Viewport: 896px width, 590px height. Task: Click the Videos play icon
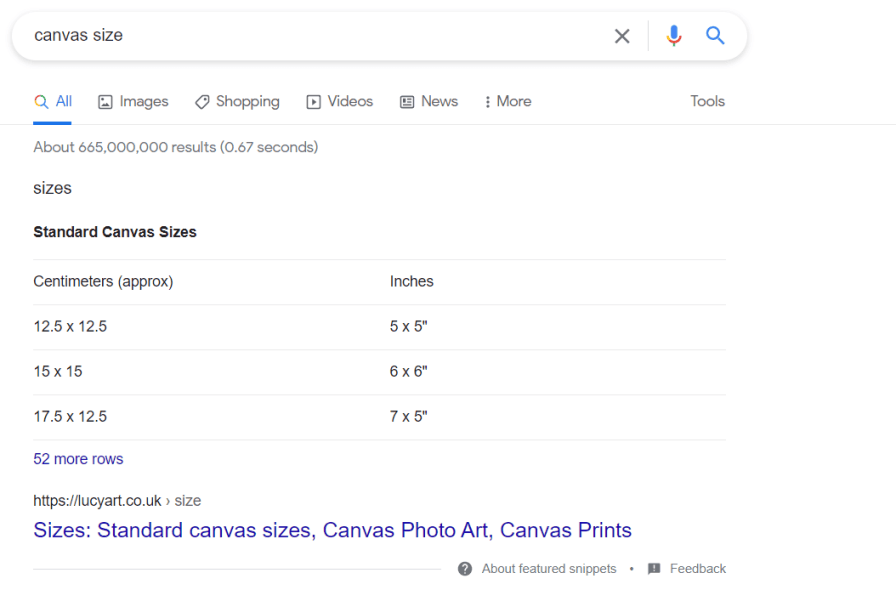coord(313,102)
